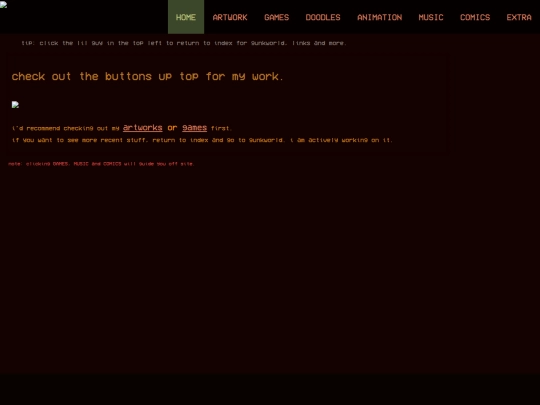
Task: Click the tip line about the lil guy
Action: (x=184, y=43)
